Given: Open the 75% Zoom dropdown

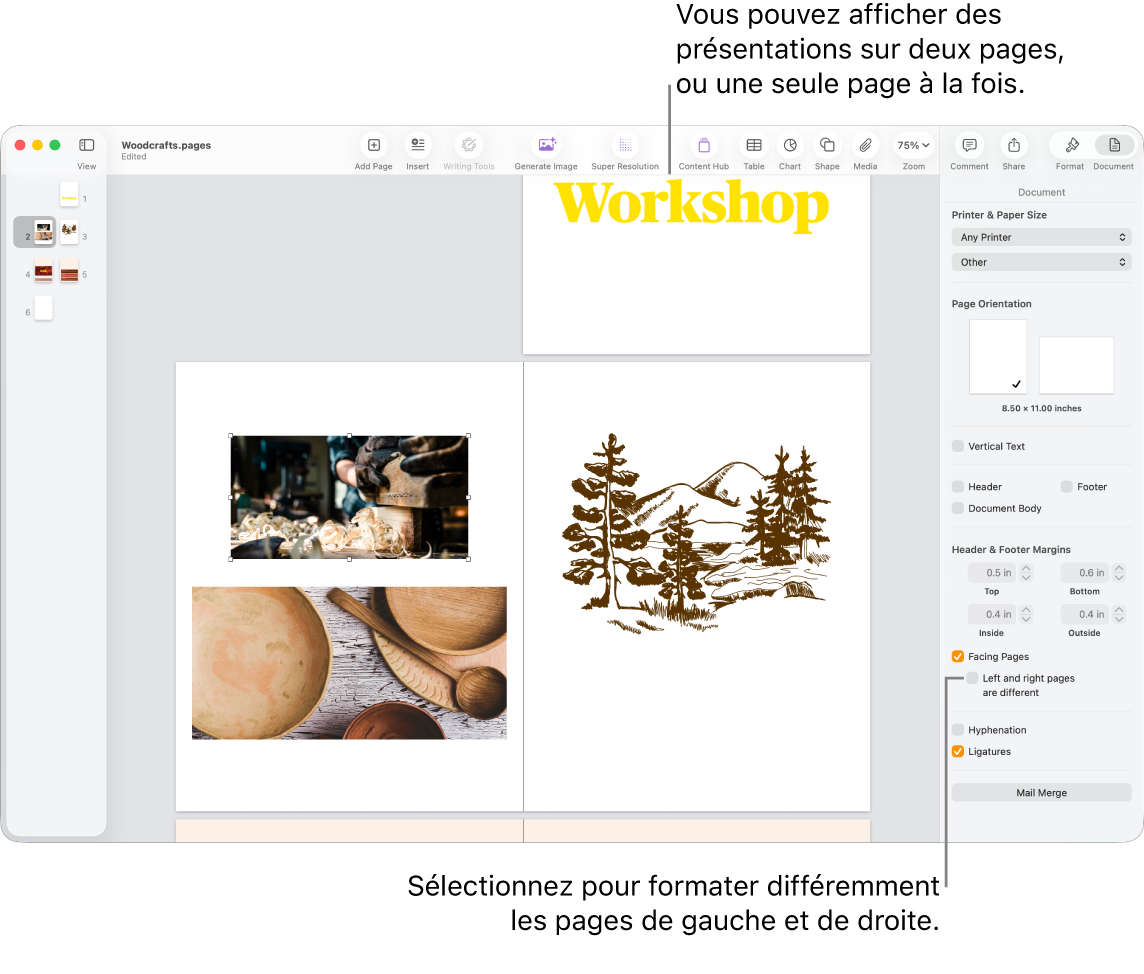Looking at the screenshot, I should tap(912, 145).
